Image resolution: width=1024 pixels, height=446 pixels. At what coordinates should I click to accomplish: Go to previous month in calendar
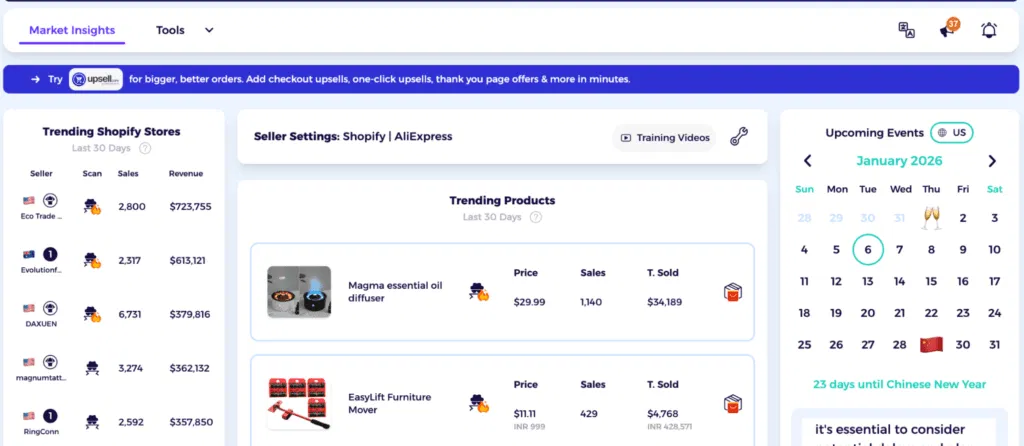(x=807, y=161)
